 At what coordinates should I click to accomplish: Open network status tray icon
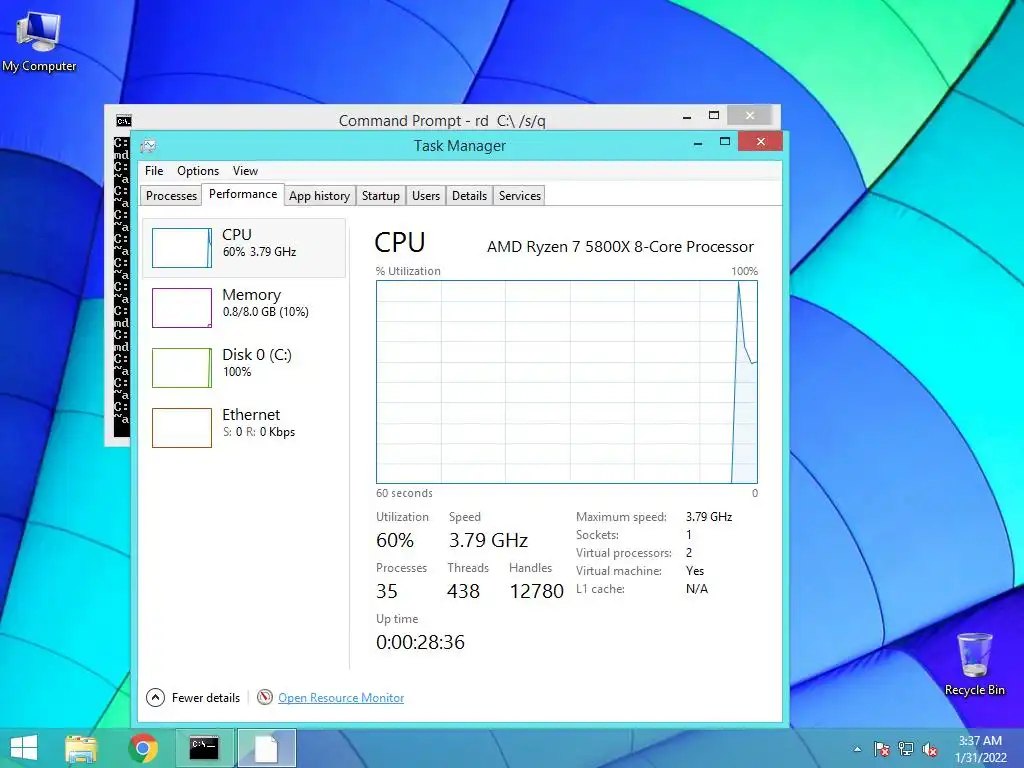906,749
